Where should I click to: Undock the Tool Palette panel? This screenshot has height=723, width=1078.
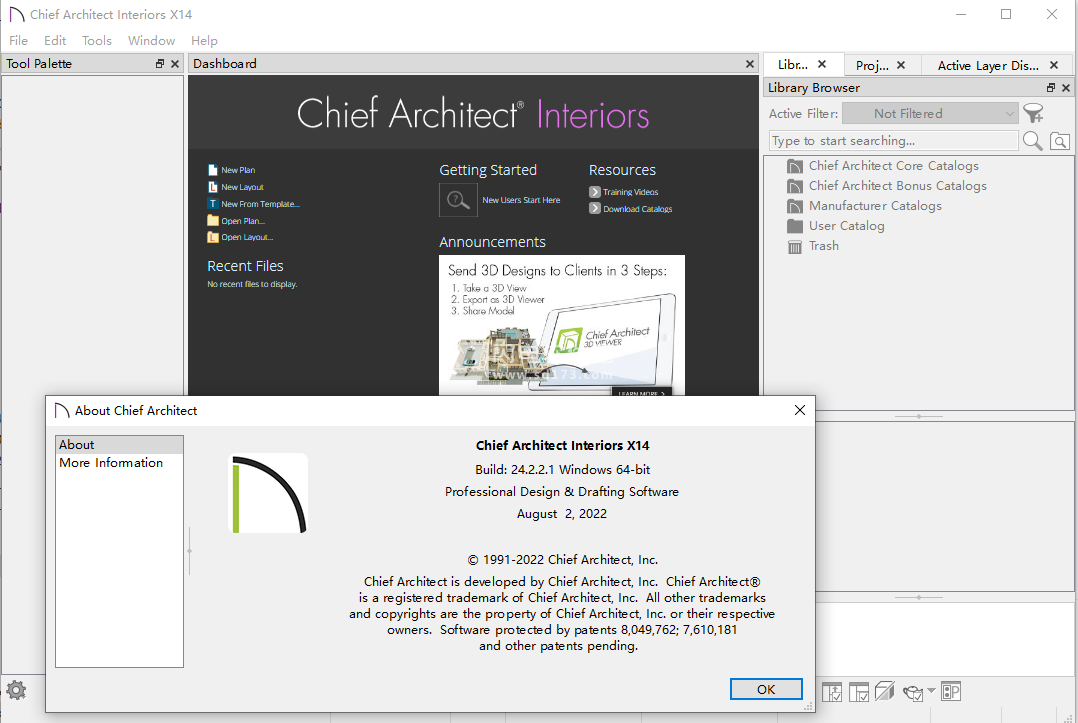(160, 63)
